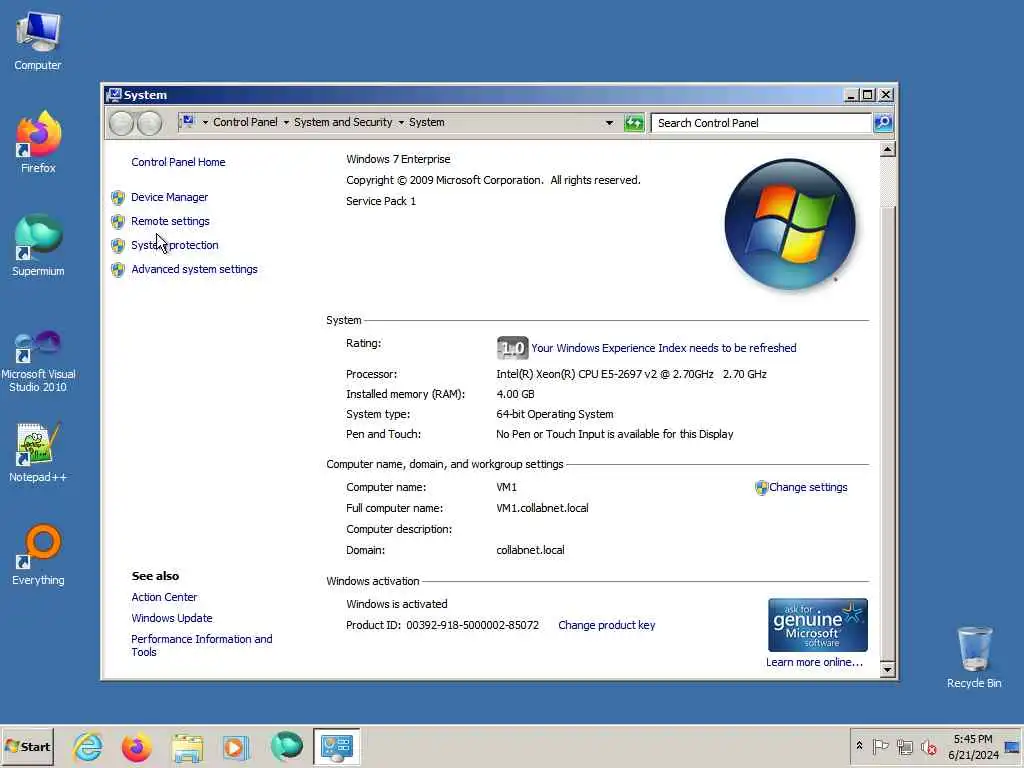Click the Forward navigation button
Screen dimensions: 1024x768
[150, 123]
